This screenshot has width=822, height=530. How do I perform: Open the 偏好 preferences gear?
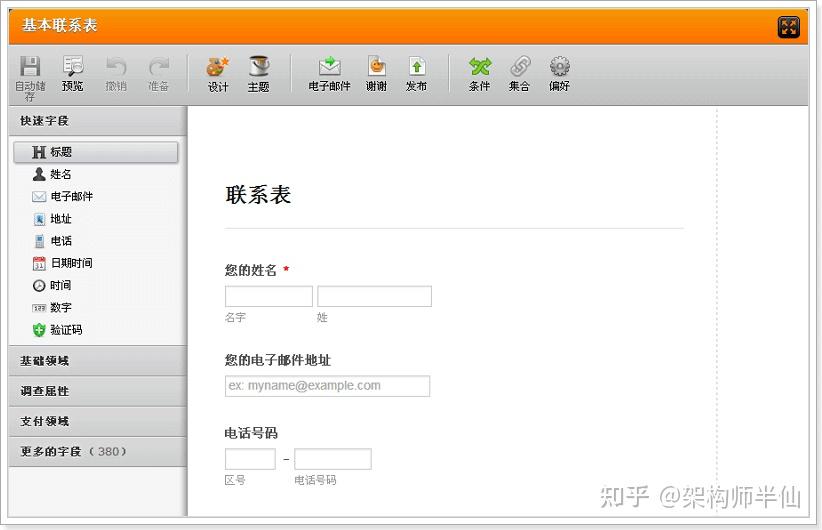click(559, 67)
